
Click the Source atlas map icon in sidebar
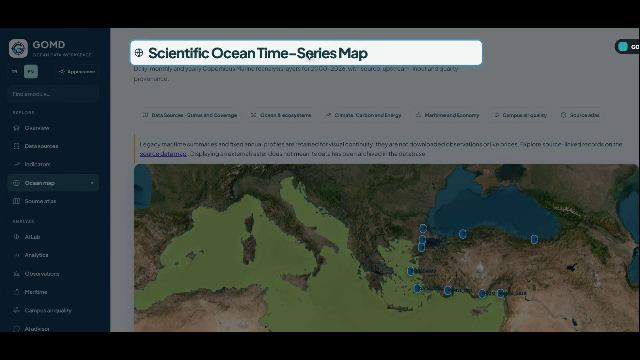pyautogui.click(x=16, y=201)
